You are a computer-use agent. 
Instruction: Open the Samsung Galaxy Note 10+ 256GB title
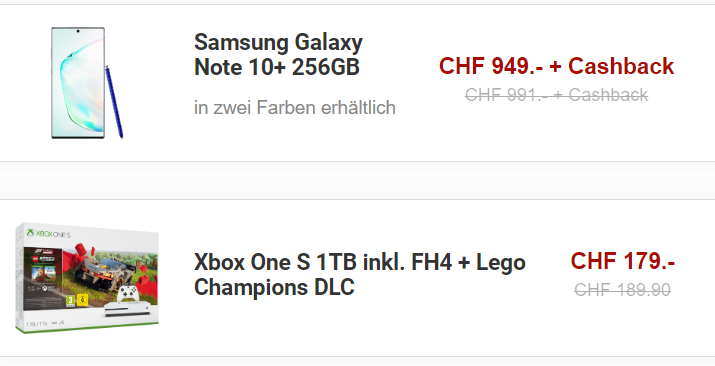point(278,55)
